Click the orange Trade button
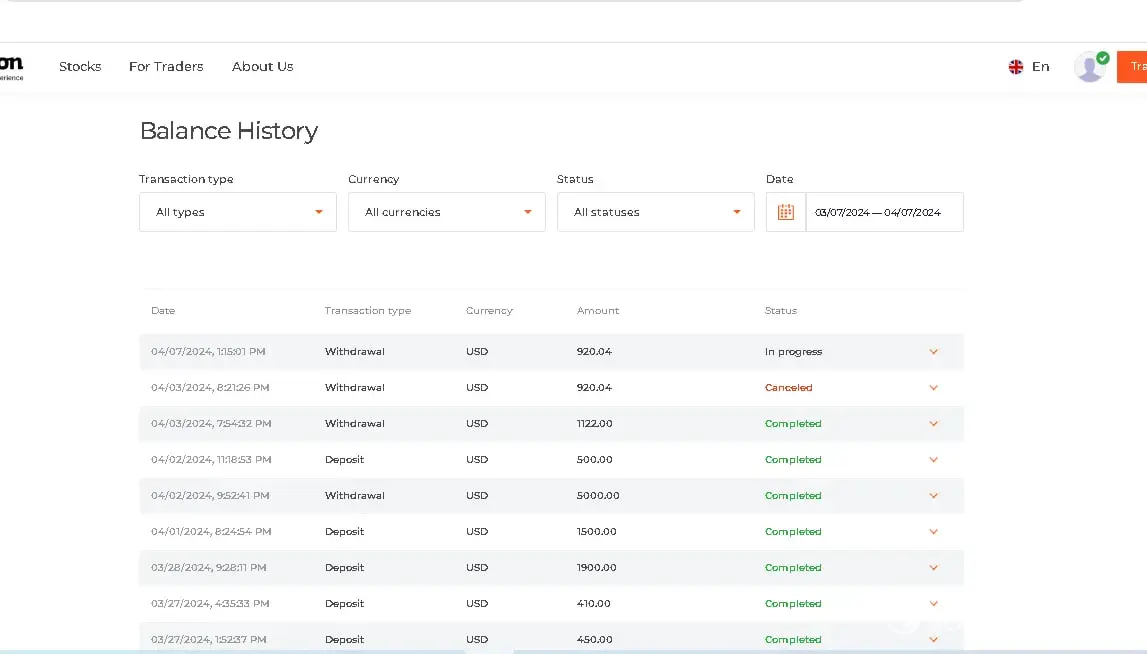 [x=1133, y=67]
